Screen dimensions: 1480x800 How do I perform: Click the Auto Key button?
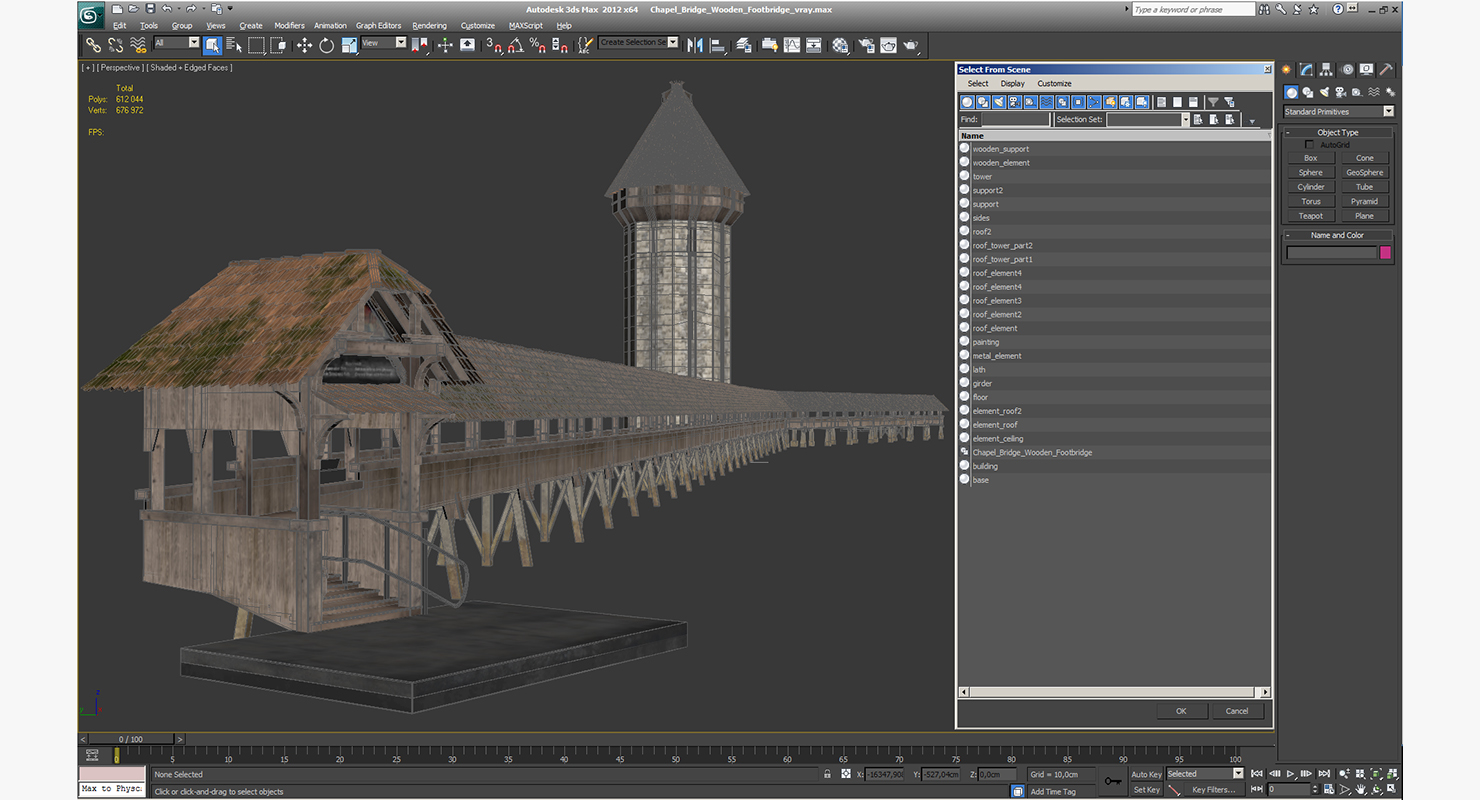pos(1146,774)
